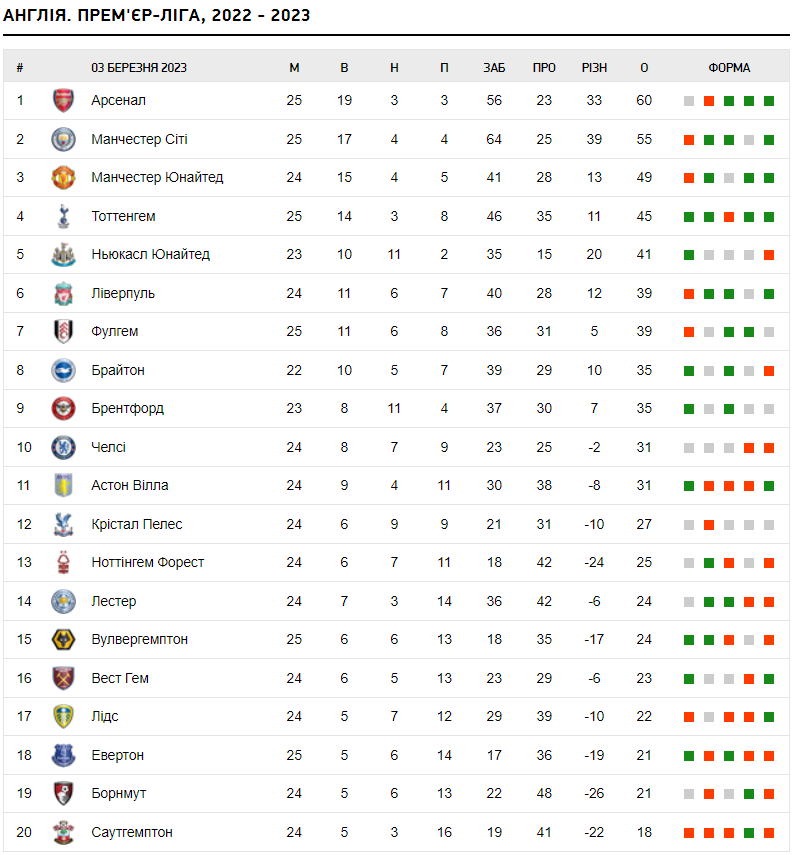This screenshot has height=855, width=793.
Task: Click the Tottenham club crest
Action: pos(63,217)
